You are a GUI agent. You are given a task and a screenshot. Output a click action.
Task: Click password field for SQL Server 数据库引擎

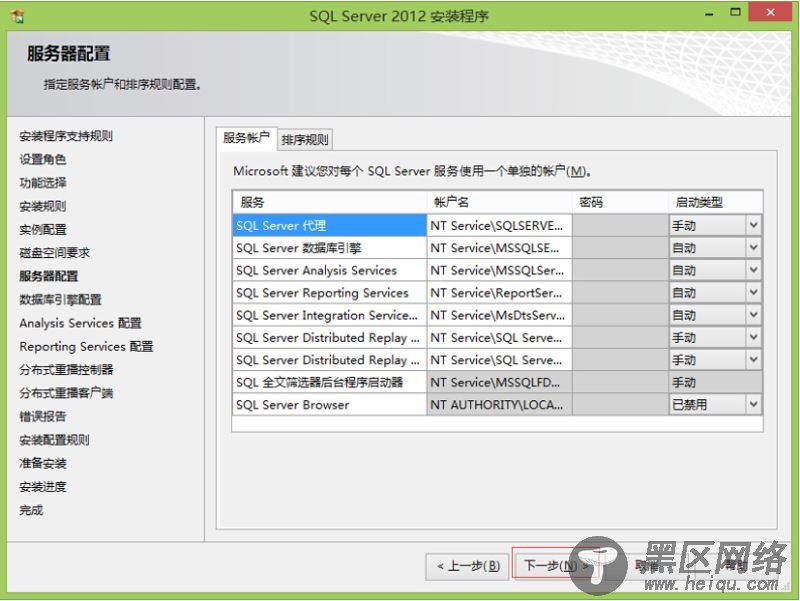tap(620, 247)
